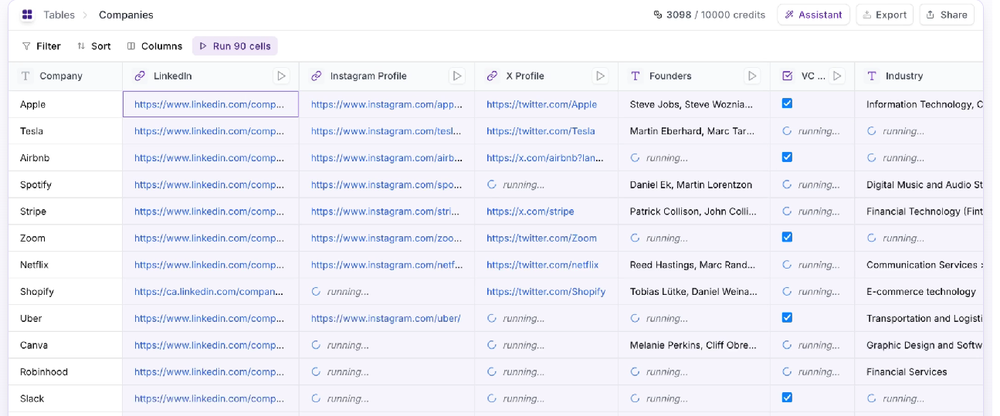Image resolution: width=1000 pixels, height=416 pixels.
Task: Open the Sort options
Action: pyautogui.click(x=94, y=46)
